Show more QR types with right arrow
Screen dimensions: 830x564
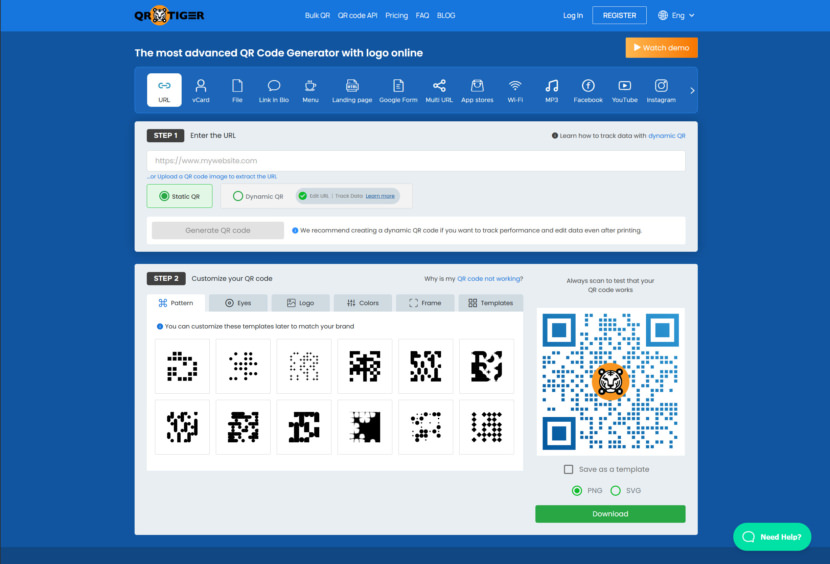[692, 91]
